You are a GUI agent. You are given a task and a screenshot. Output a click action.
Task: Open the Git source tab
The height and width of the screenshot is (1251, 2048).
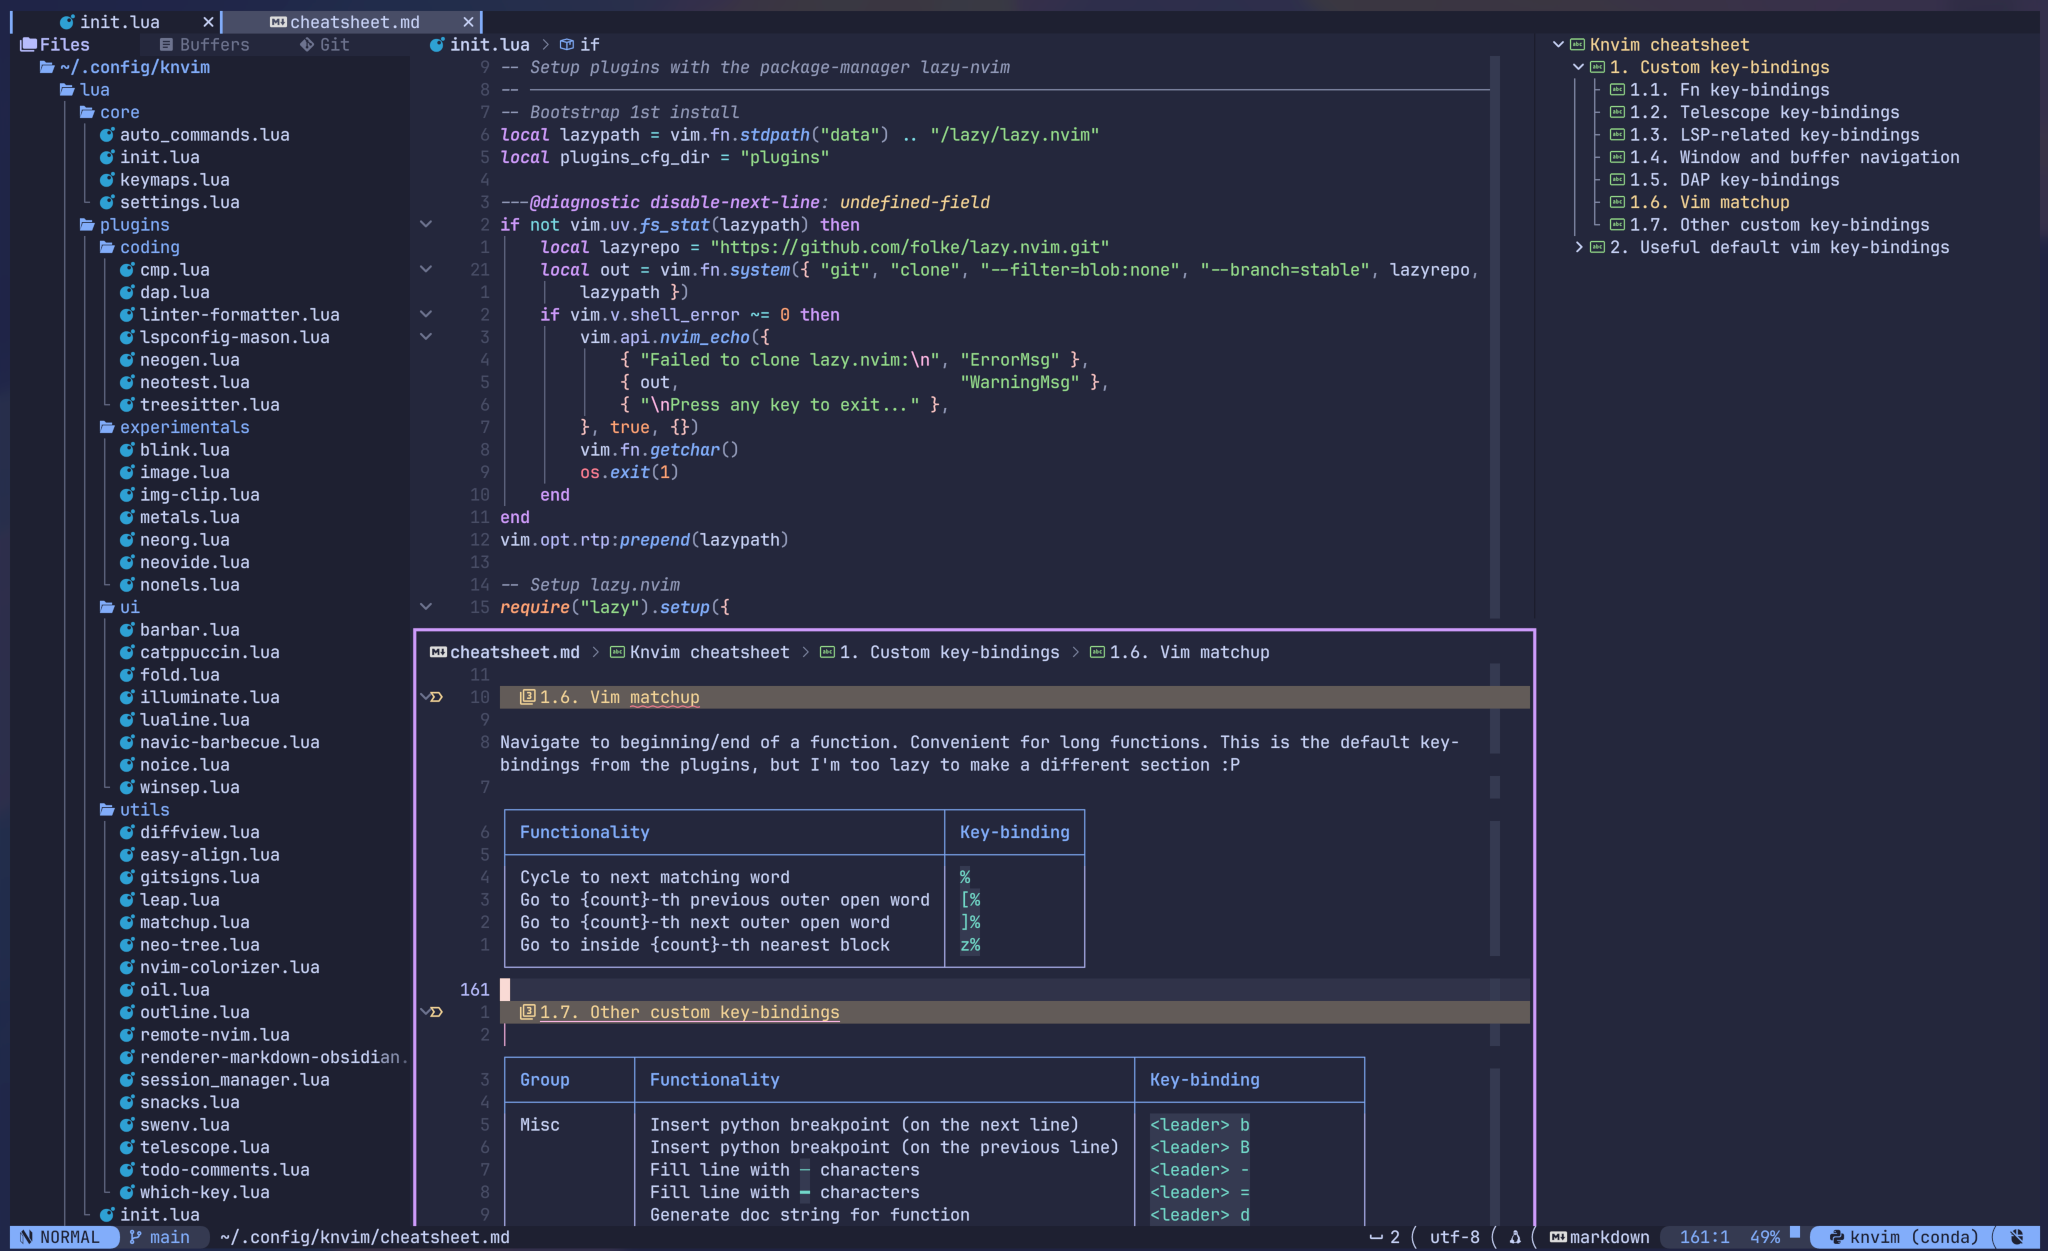click(325, 44)
